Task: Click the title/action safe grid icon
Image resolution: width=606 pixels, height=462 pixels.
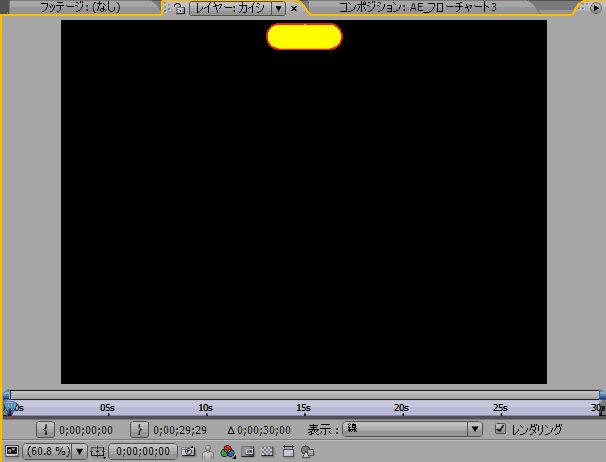Action: pyautogui.click(x=98, y=452)
